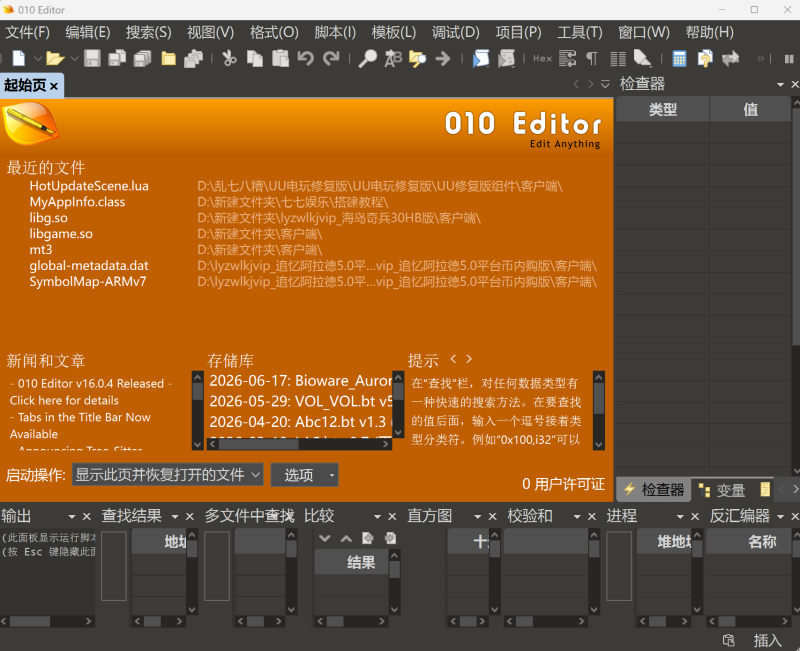Click the goto arrow icon
800x651 pixels.
pyautogui.click(x=443, y=58)
